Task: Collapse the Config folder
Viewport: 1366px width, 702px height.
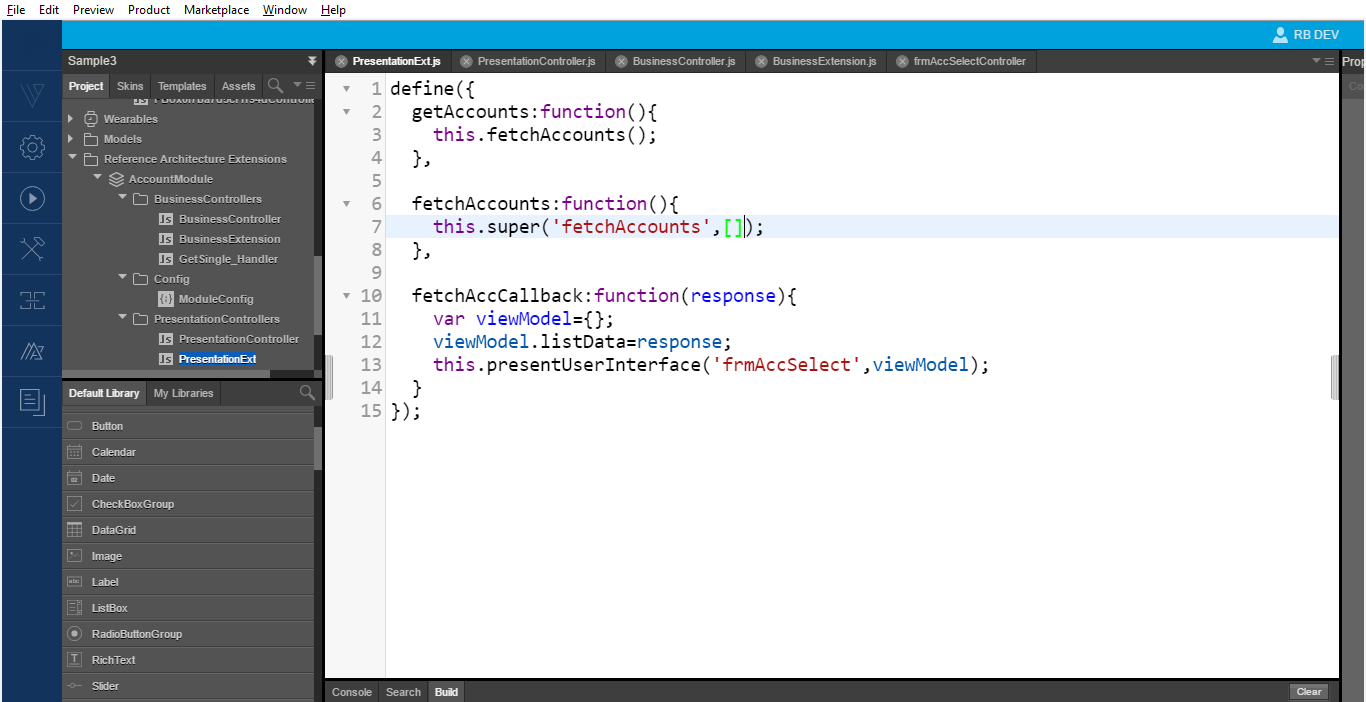Action: [x=122, y=278]
